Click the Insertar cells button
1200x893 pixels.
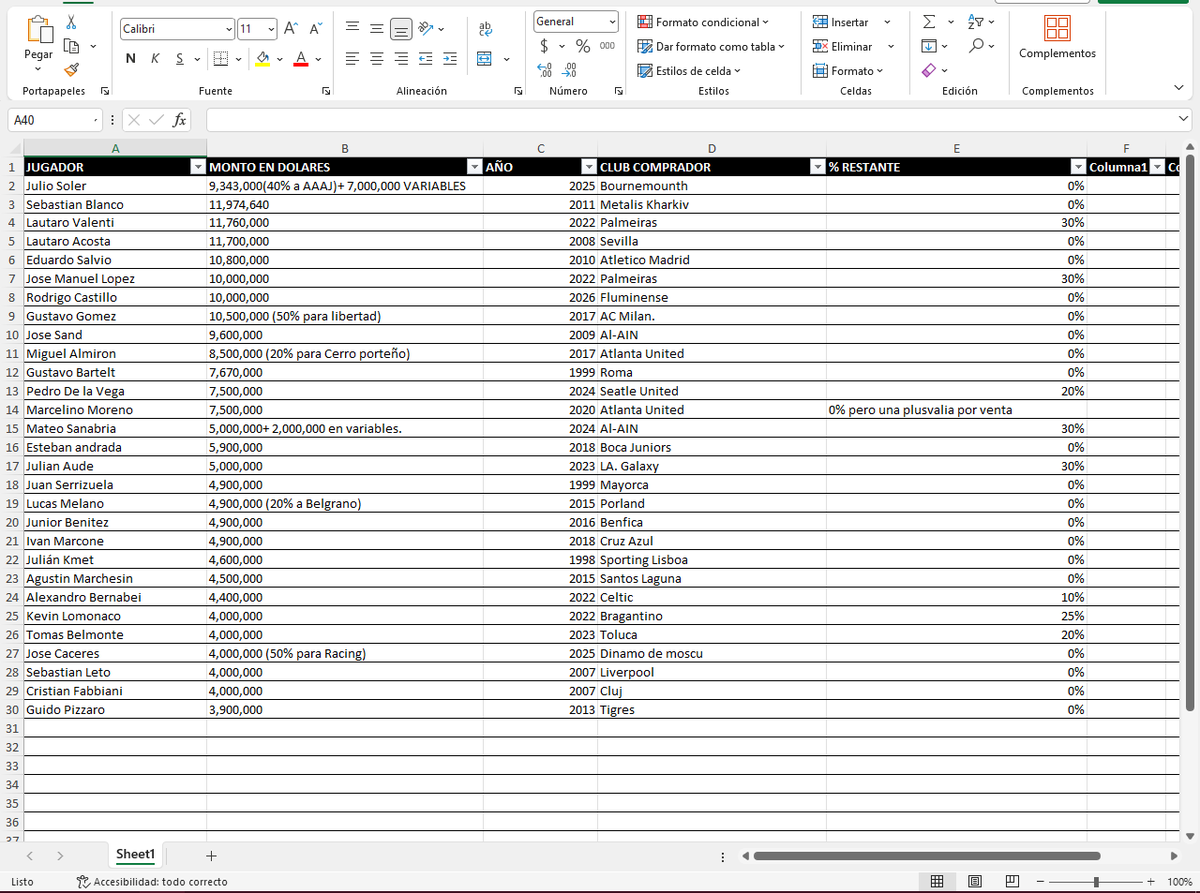(x=840, y=22)
